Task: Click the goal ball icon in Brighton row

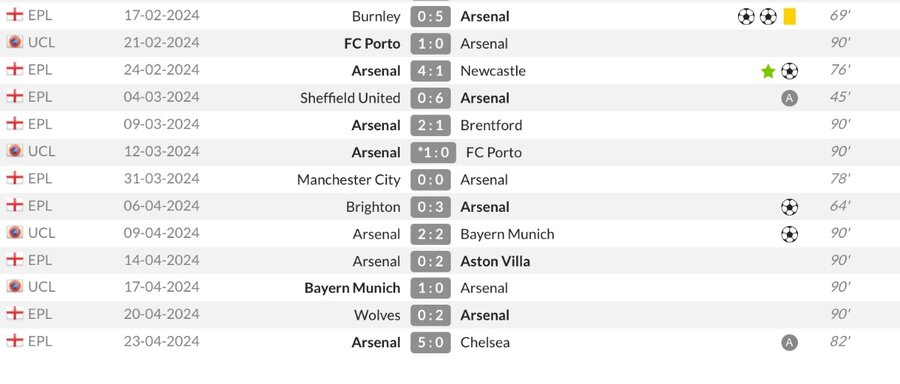Action: [789, 207]
